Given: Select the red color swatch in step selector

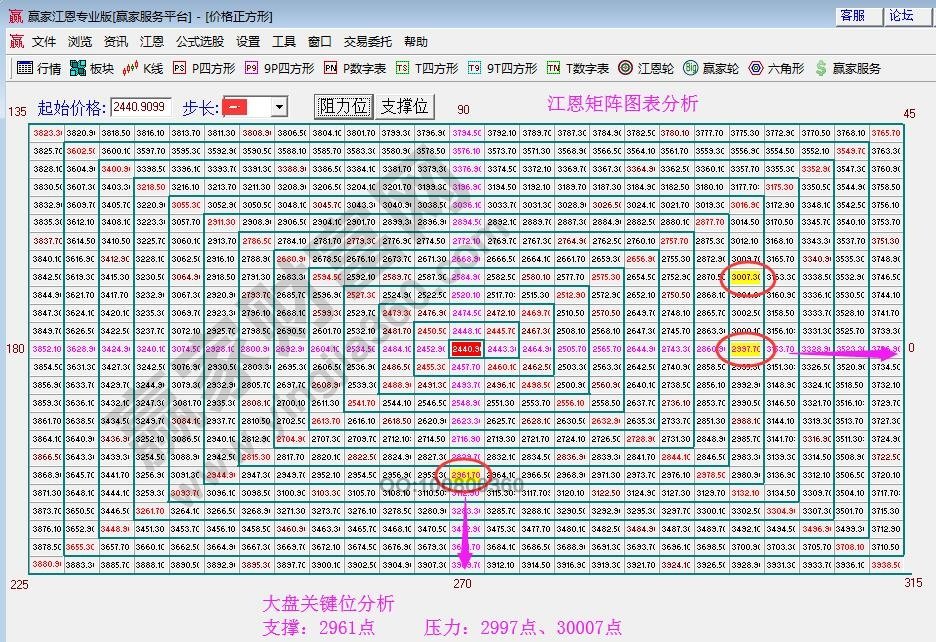Looking at the screenshot, I should pyautogui.click(x=235, y=106).
